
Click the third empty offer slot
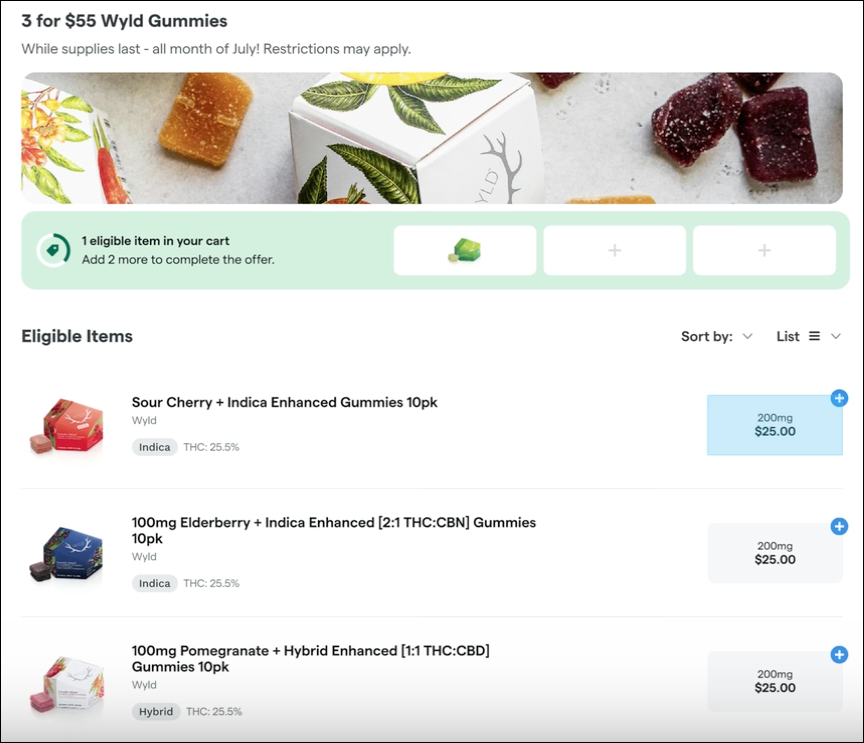tap(764, 250)
